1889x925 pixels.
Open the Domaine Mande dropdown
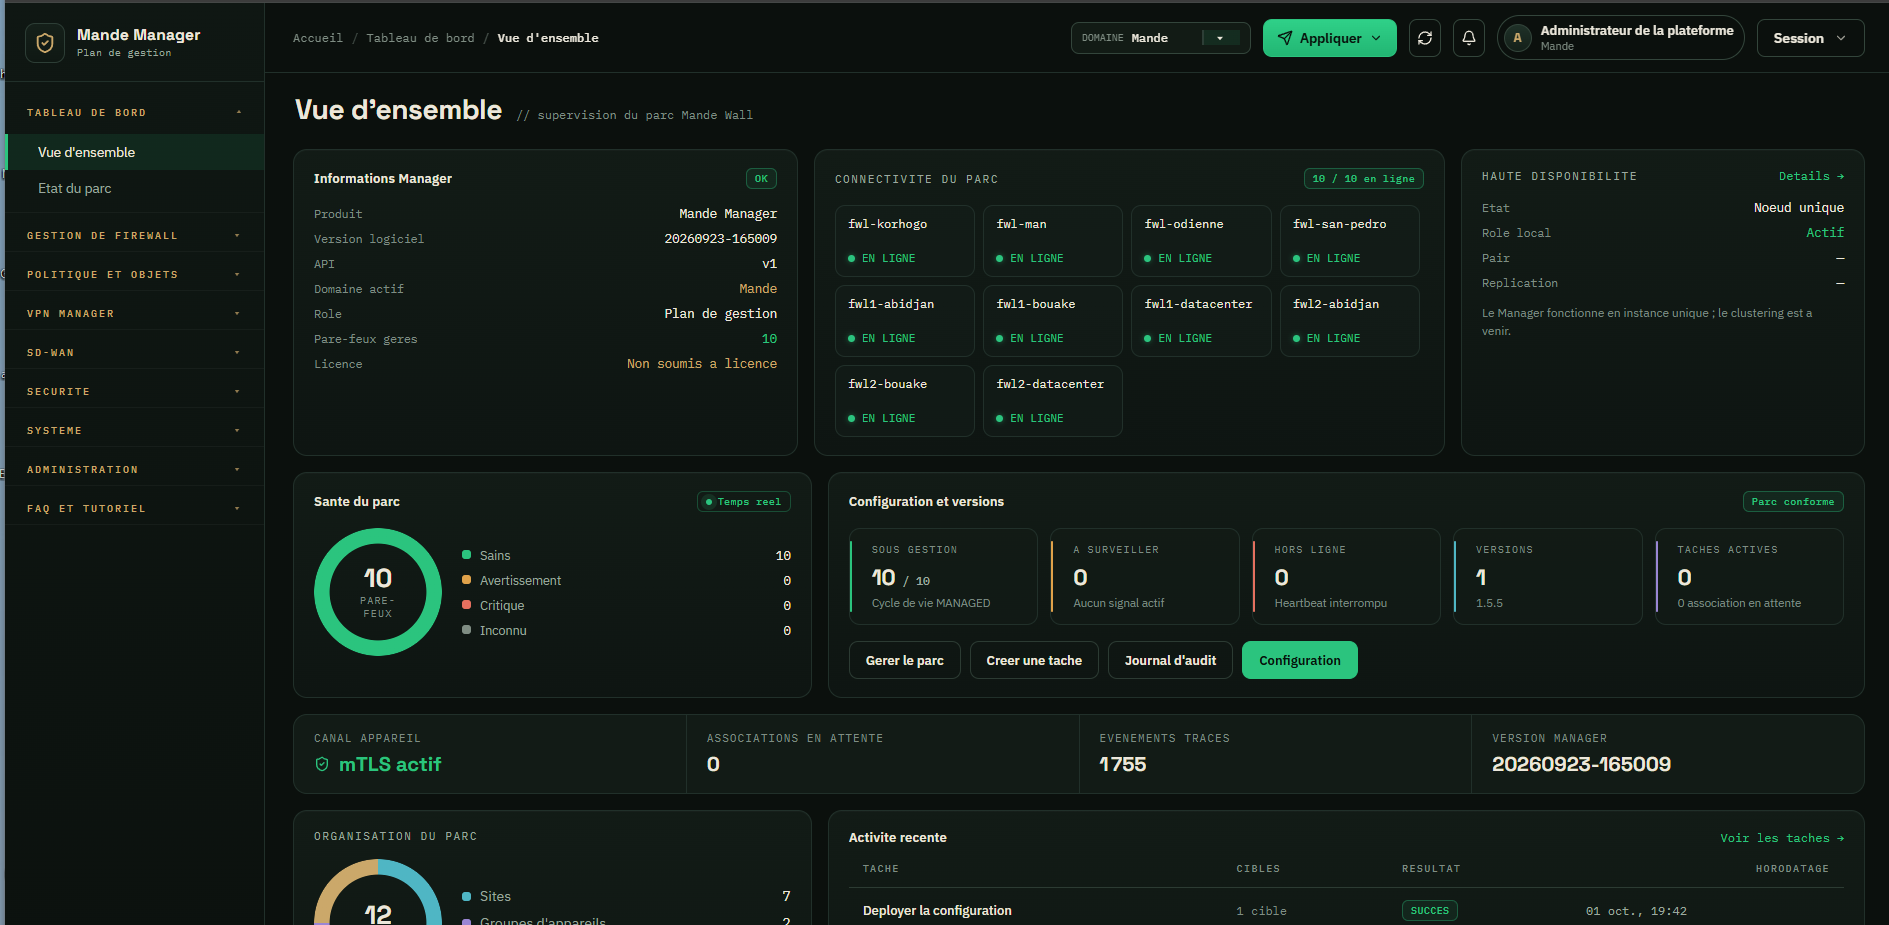point(1160,38)
